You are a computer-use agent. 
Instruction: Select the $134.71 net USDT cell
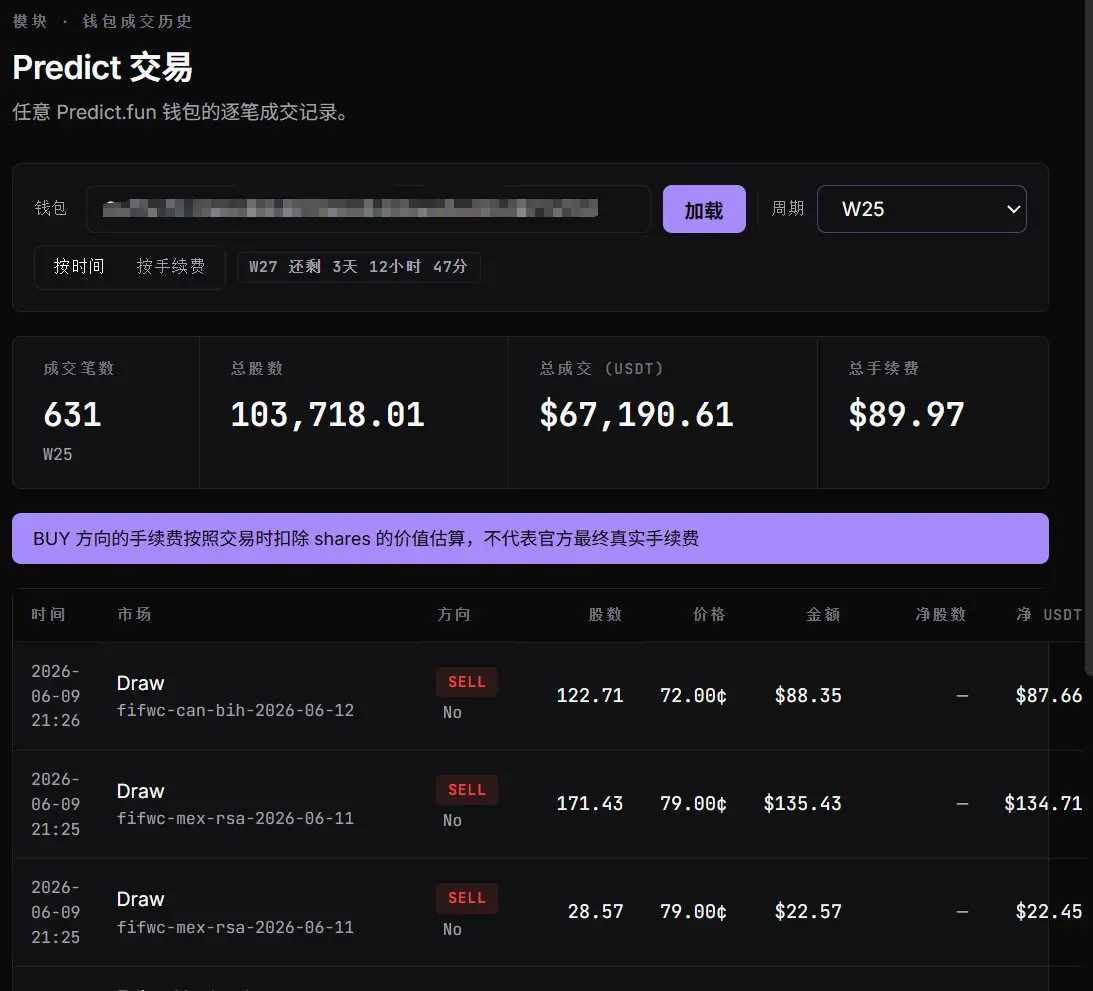pos(1043,804)
